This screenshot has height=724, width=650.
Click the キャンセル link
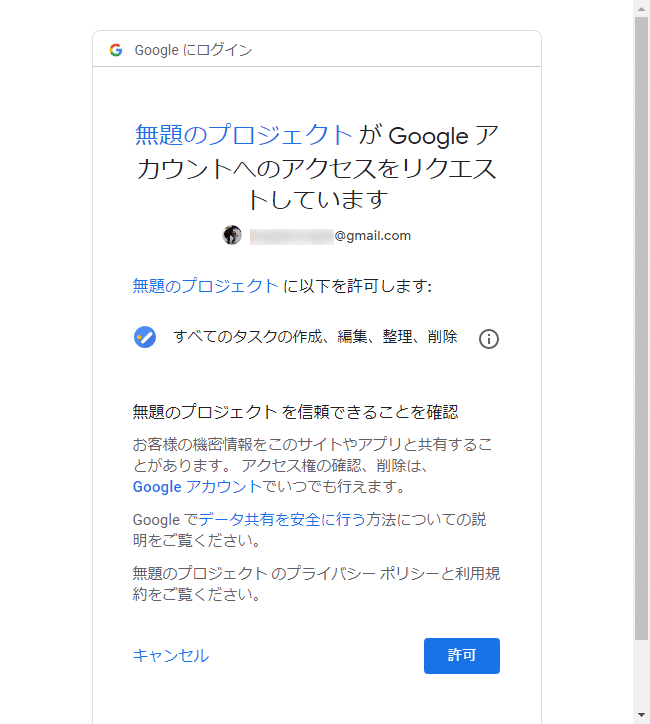pos(171,656)
